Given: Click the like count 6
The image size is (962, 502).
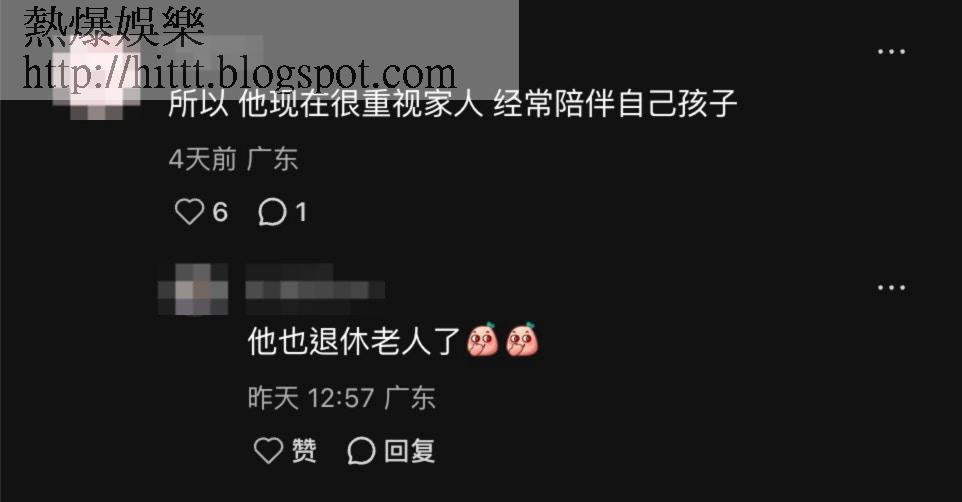Looking at the screenshot, I should (x=220, y=212).
